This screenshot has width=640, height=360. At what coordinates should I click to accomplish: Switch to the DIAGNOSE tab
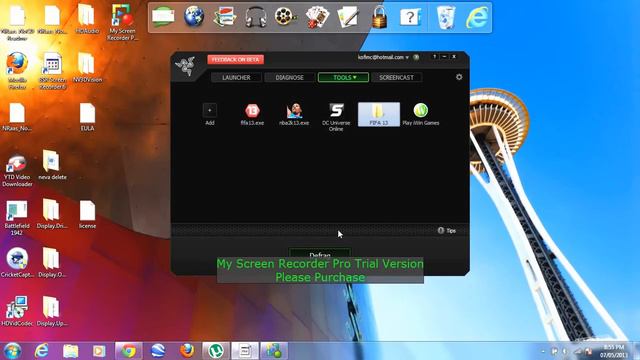click(289, 77)
